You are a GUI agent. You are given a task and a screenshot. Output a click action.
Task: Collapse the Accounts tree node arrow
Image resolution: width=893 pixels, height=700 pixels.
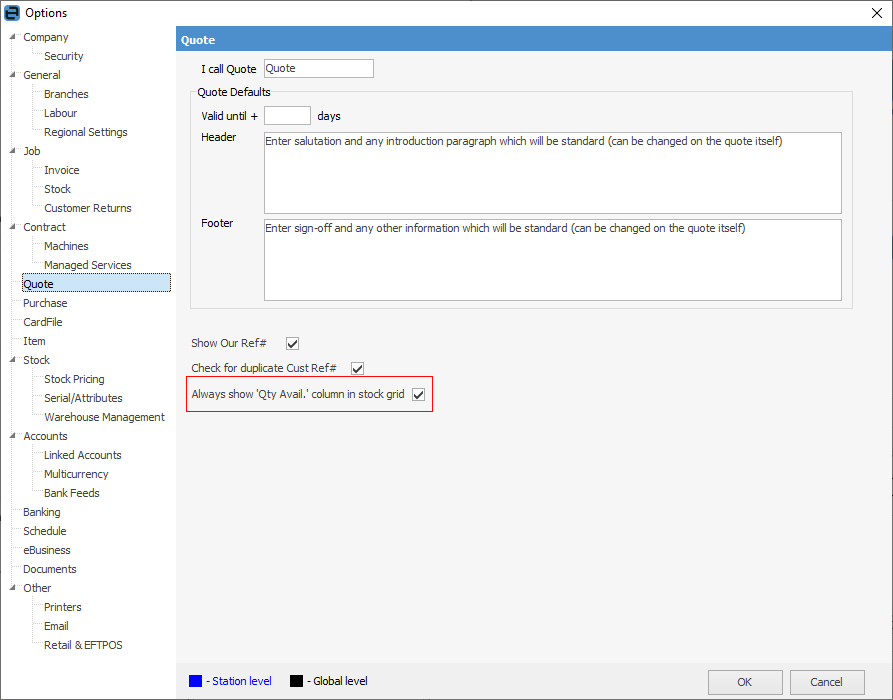tap(13, 437)
